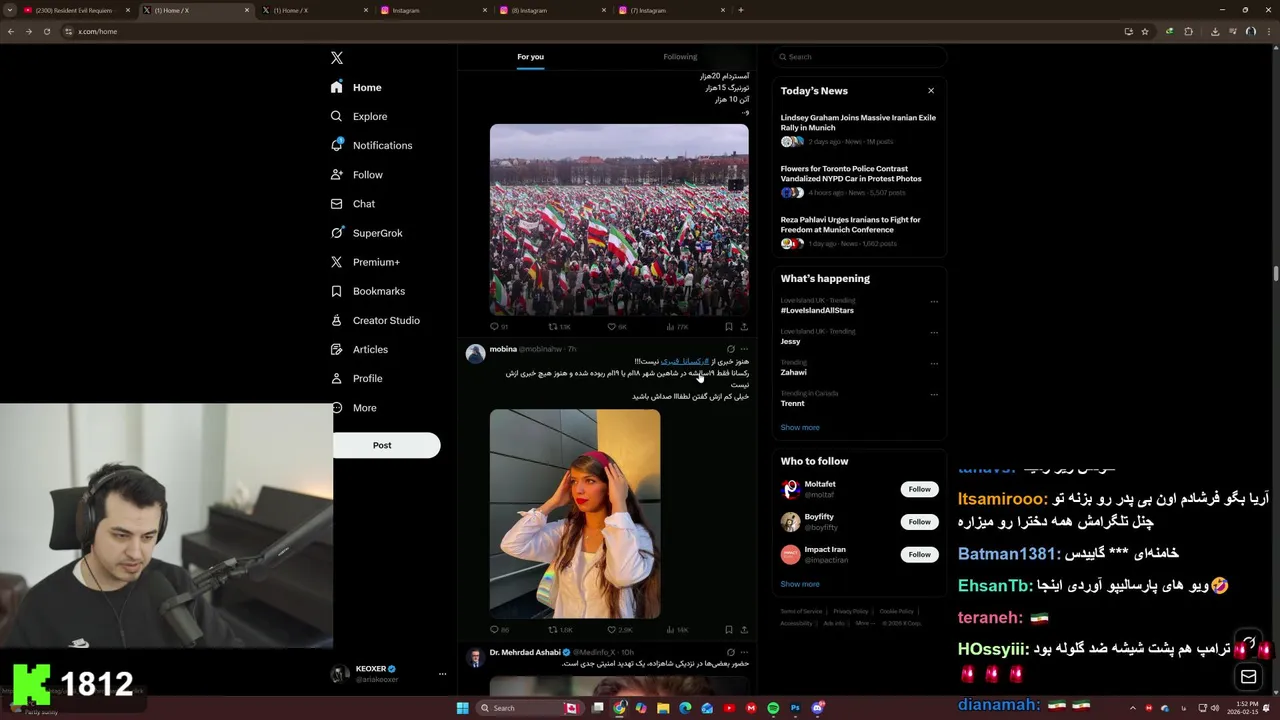
Task: Bookmark this page with the star icon
Action: coord(1145,31)
